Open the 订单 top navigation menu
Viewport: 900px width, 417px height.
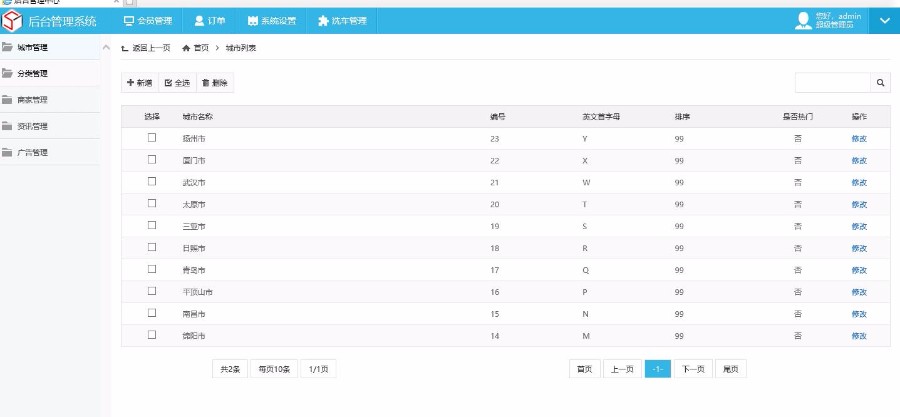tap(210, 21)
